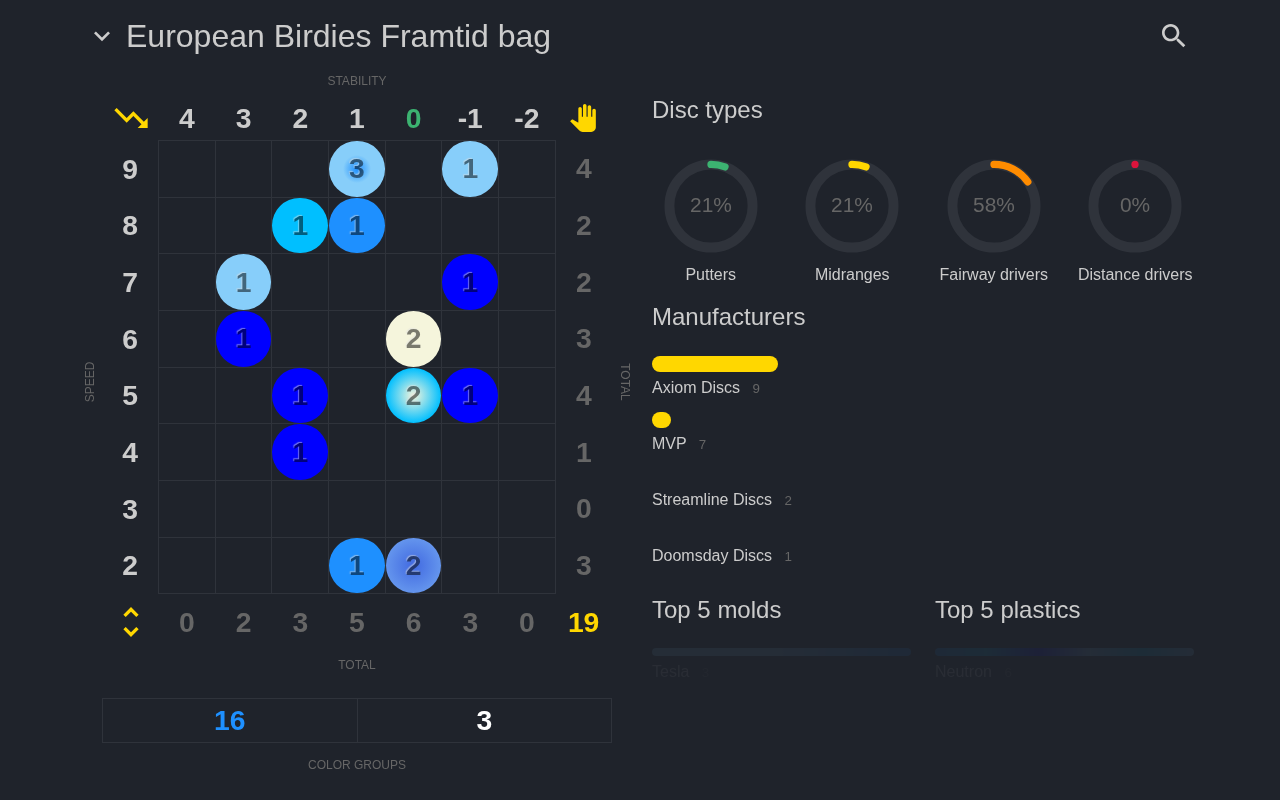Toggle the hand orientation icon

[584, 118]
